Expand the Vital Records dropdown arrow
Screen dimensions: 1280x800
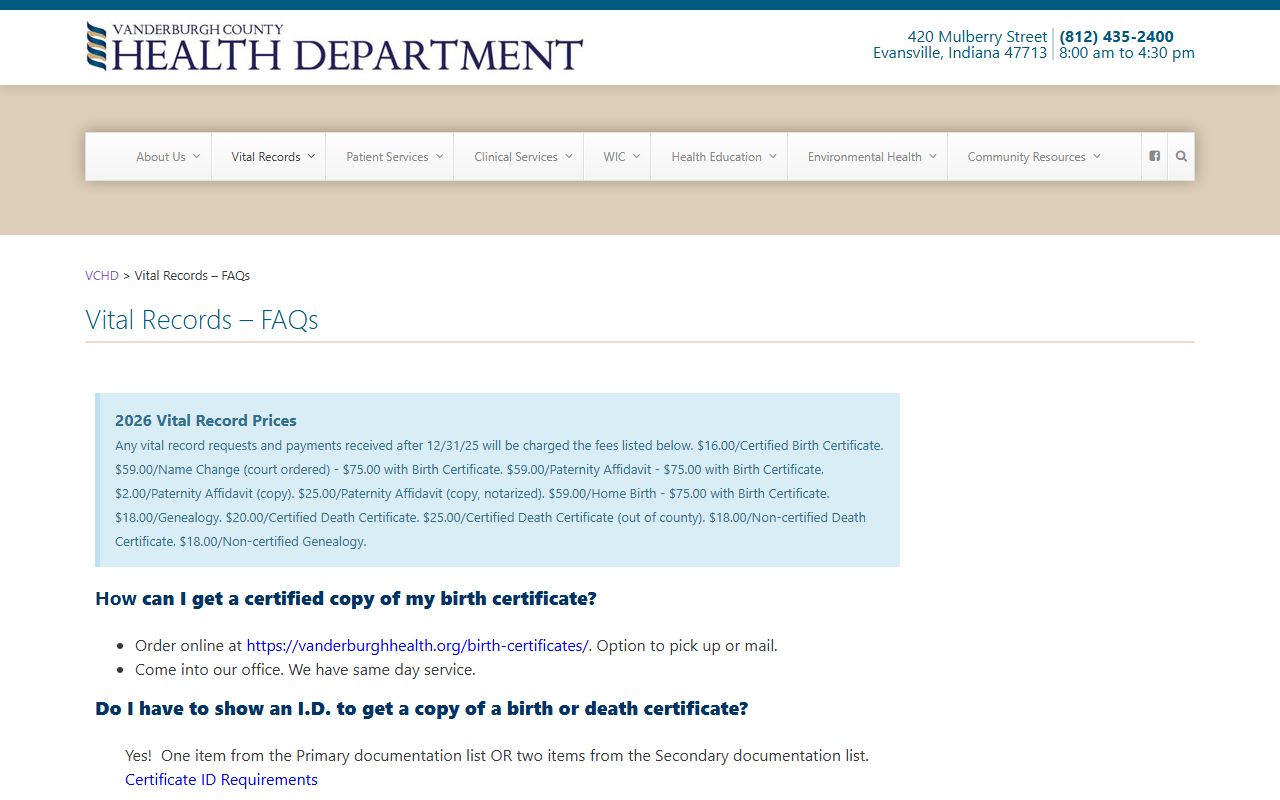(x=311, y=156)
